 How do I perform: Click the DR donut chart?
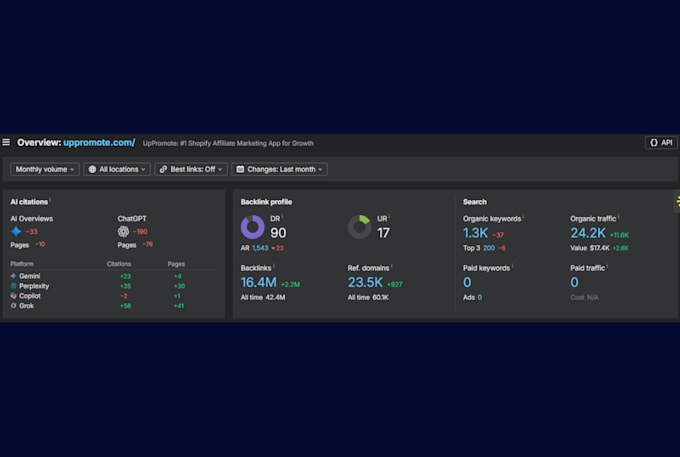(x=253, y=227)
